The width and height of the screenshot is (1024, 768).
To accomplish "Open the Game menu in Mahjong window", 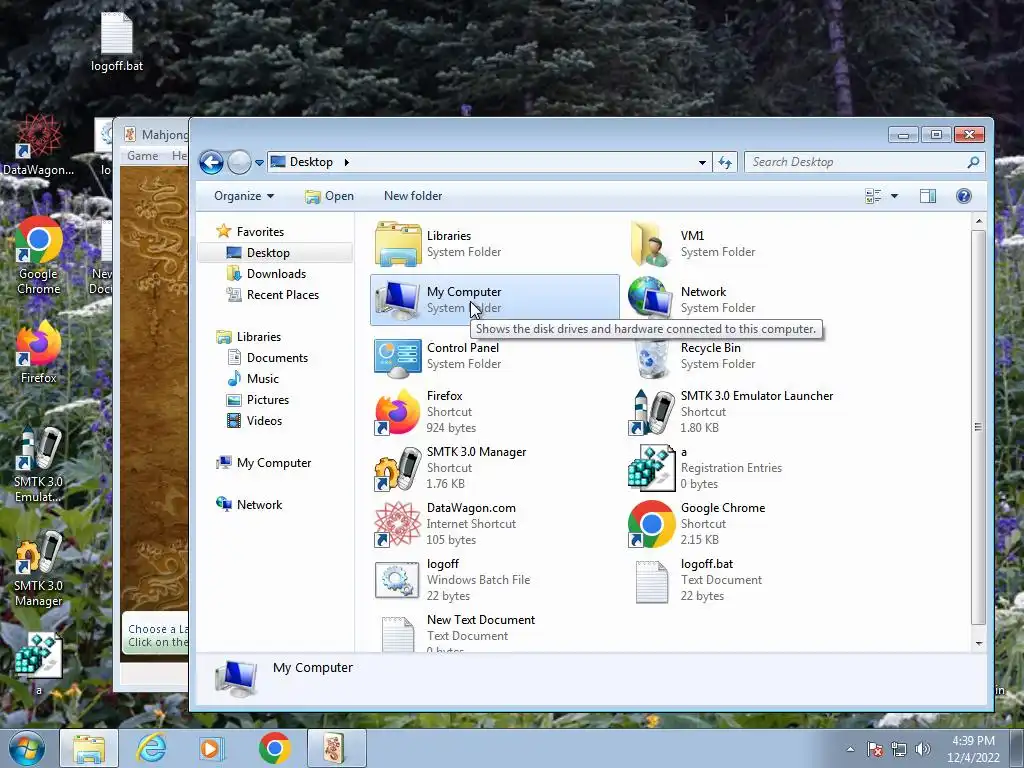I will click(142, 156).
